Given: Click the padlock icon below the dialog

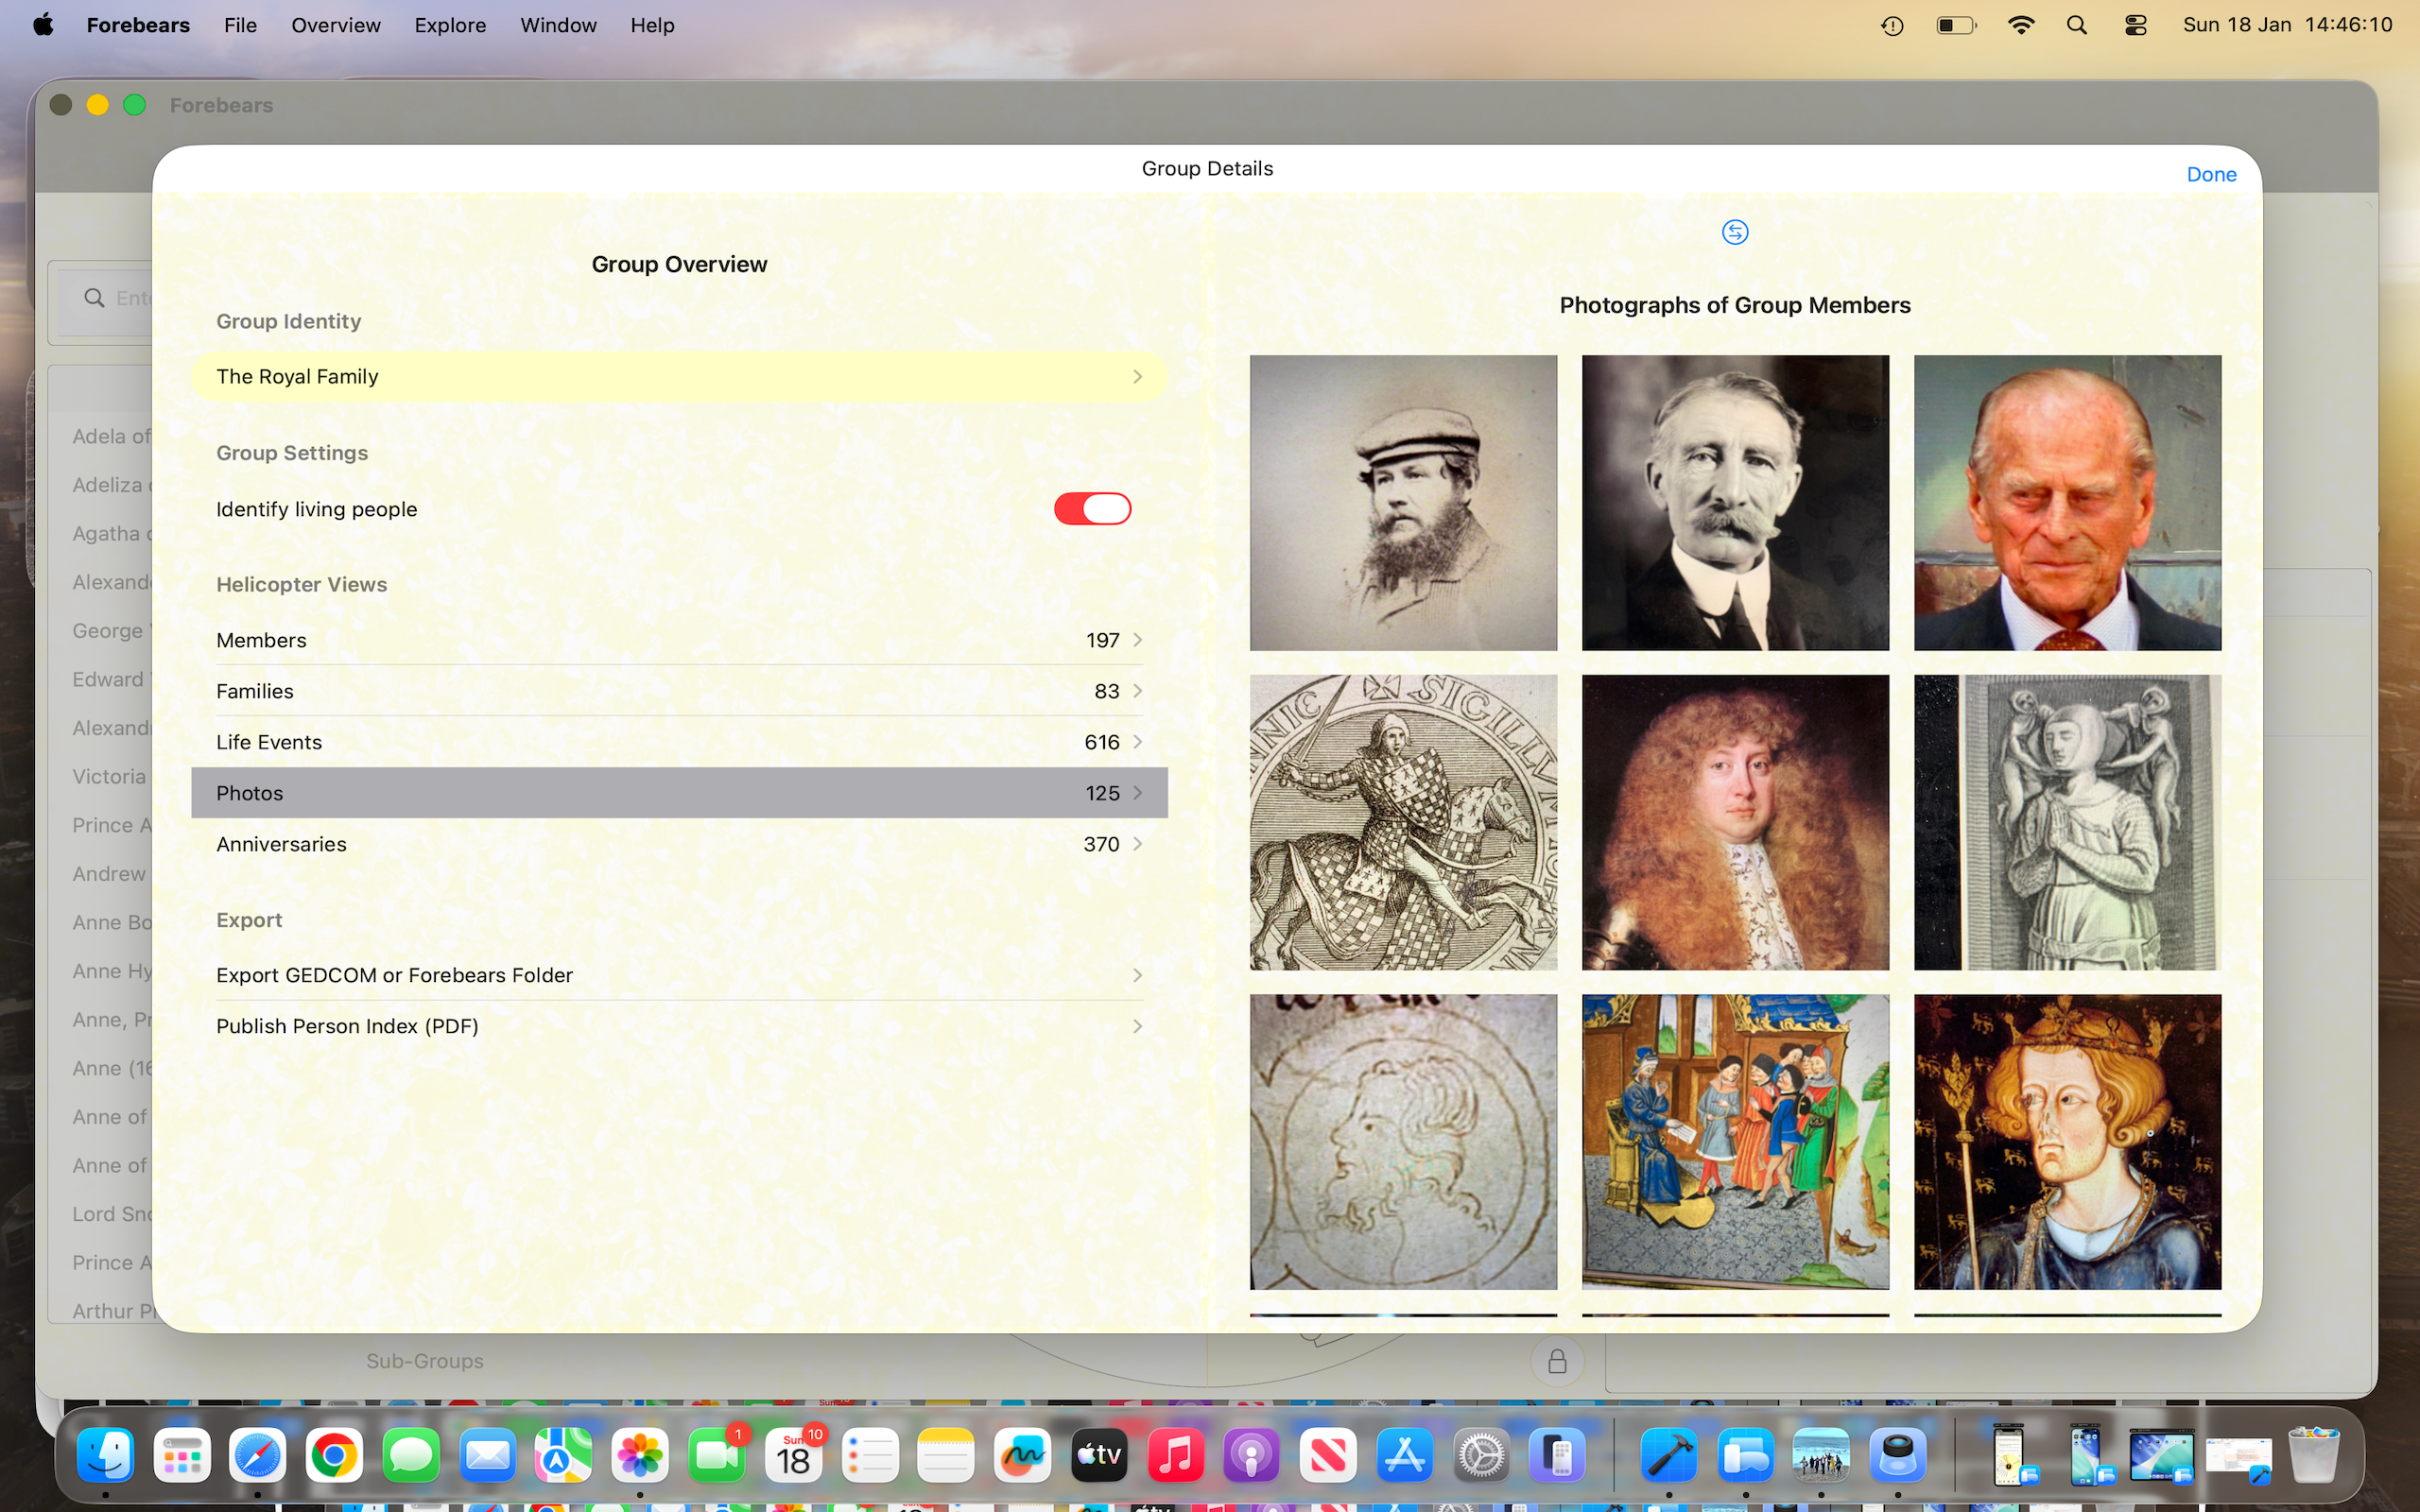Looking at the screenshot, I should [1557, 1361].
